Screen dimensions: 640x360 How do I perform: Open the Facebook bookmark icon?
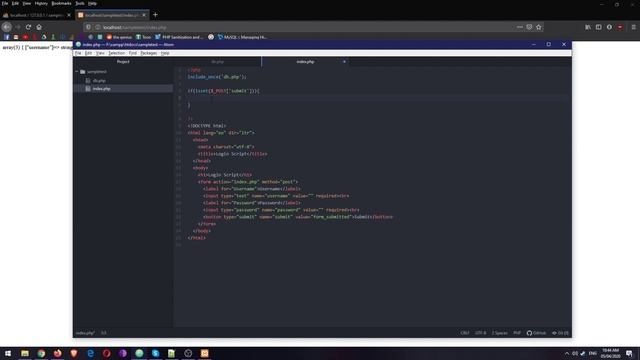tap(7, 37)
